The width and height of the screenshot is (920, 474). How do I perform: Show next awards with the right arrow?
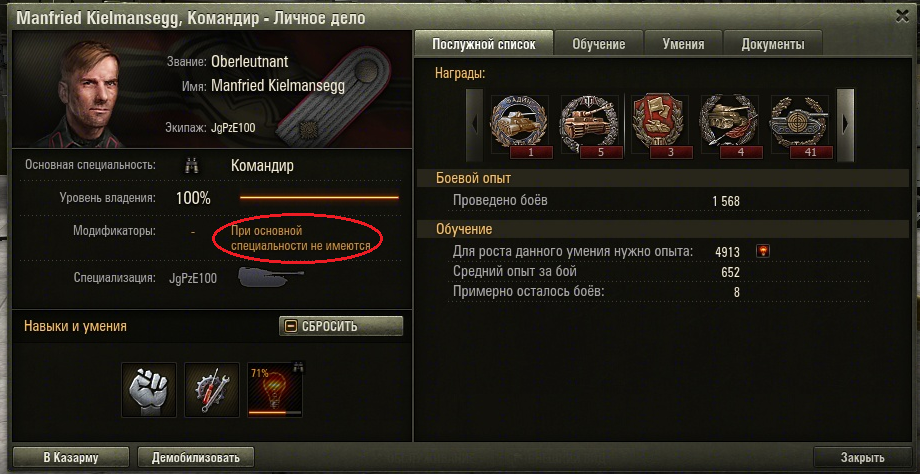845,124
